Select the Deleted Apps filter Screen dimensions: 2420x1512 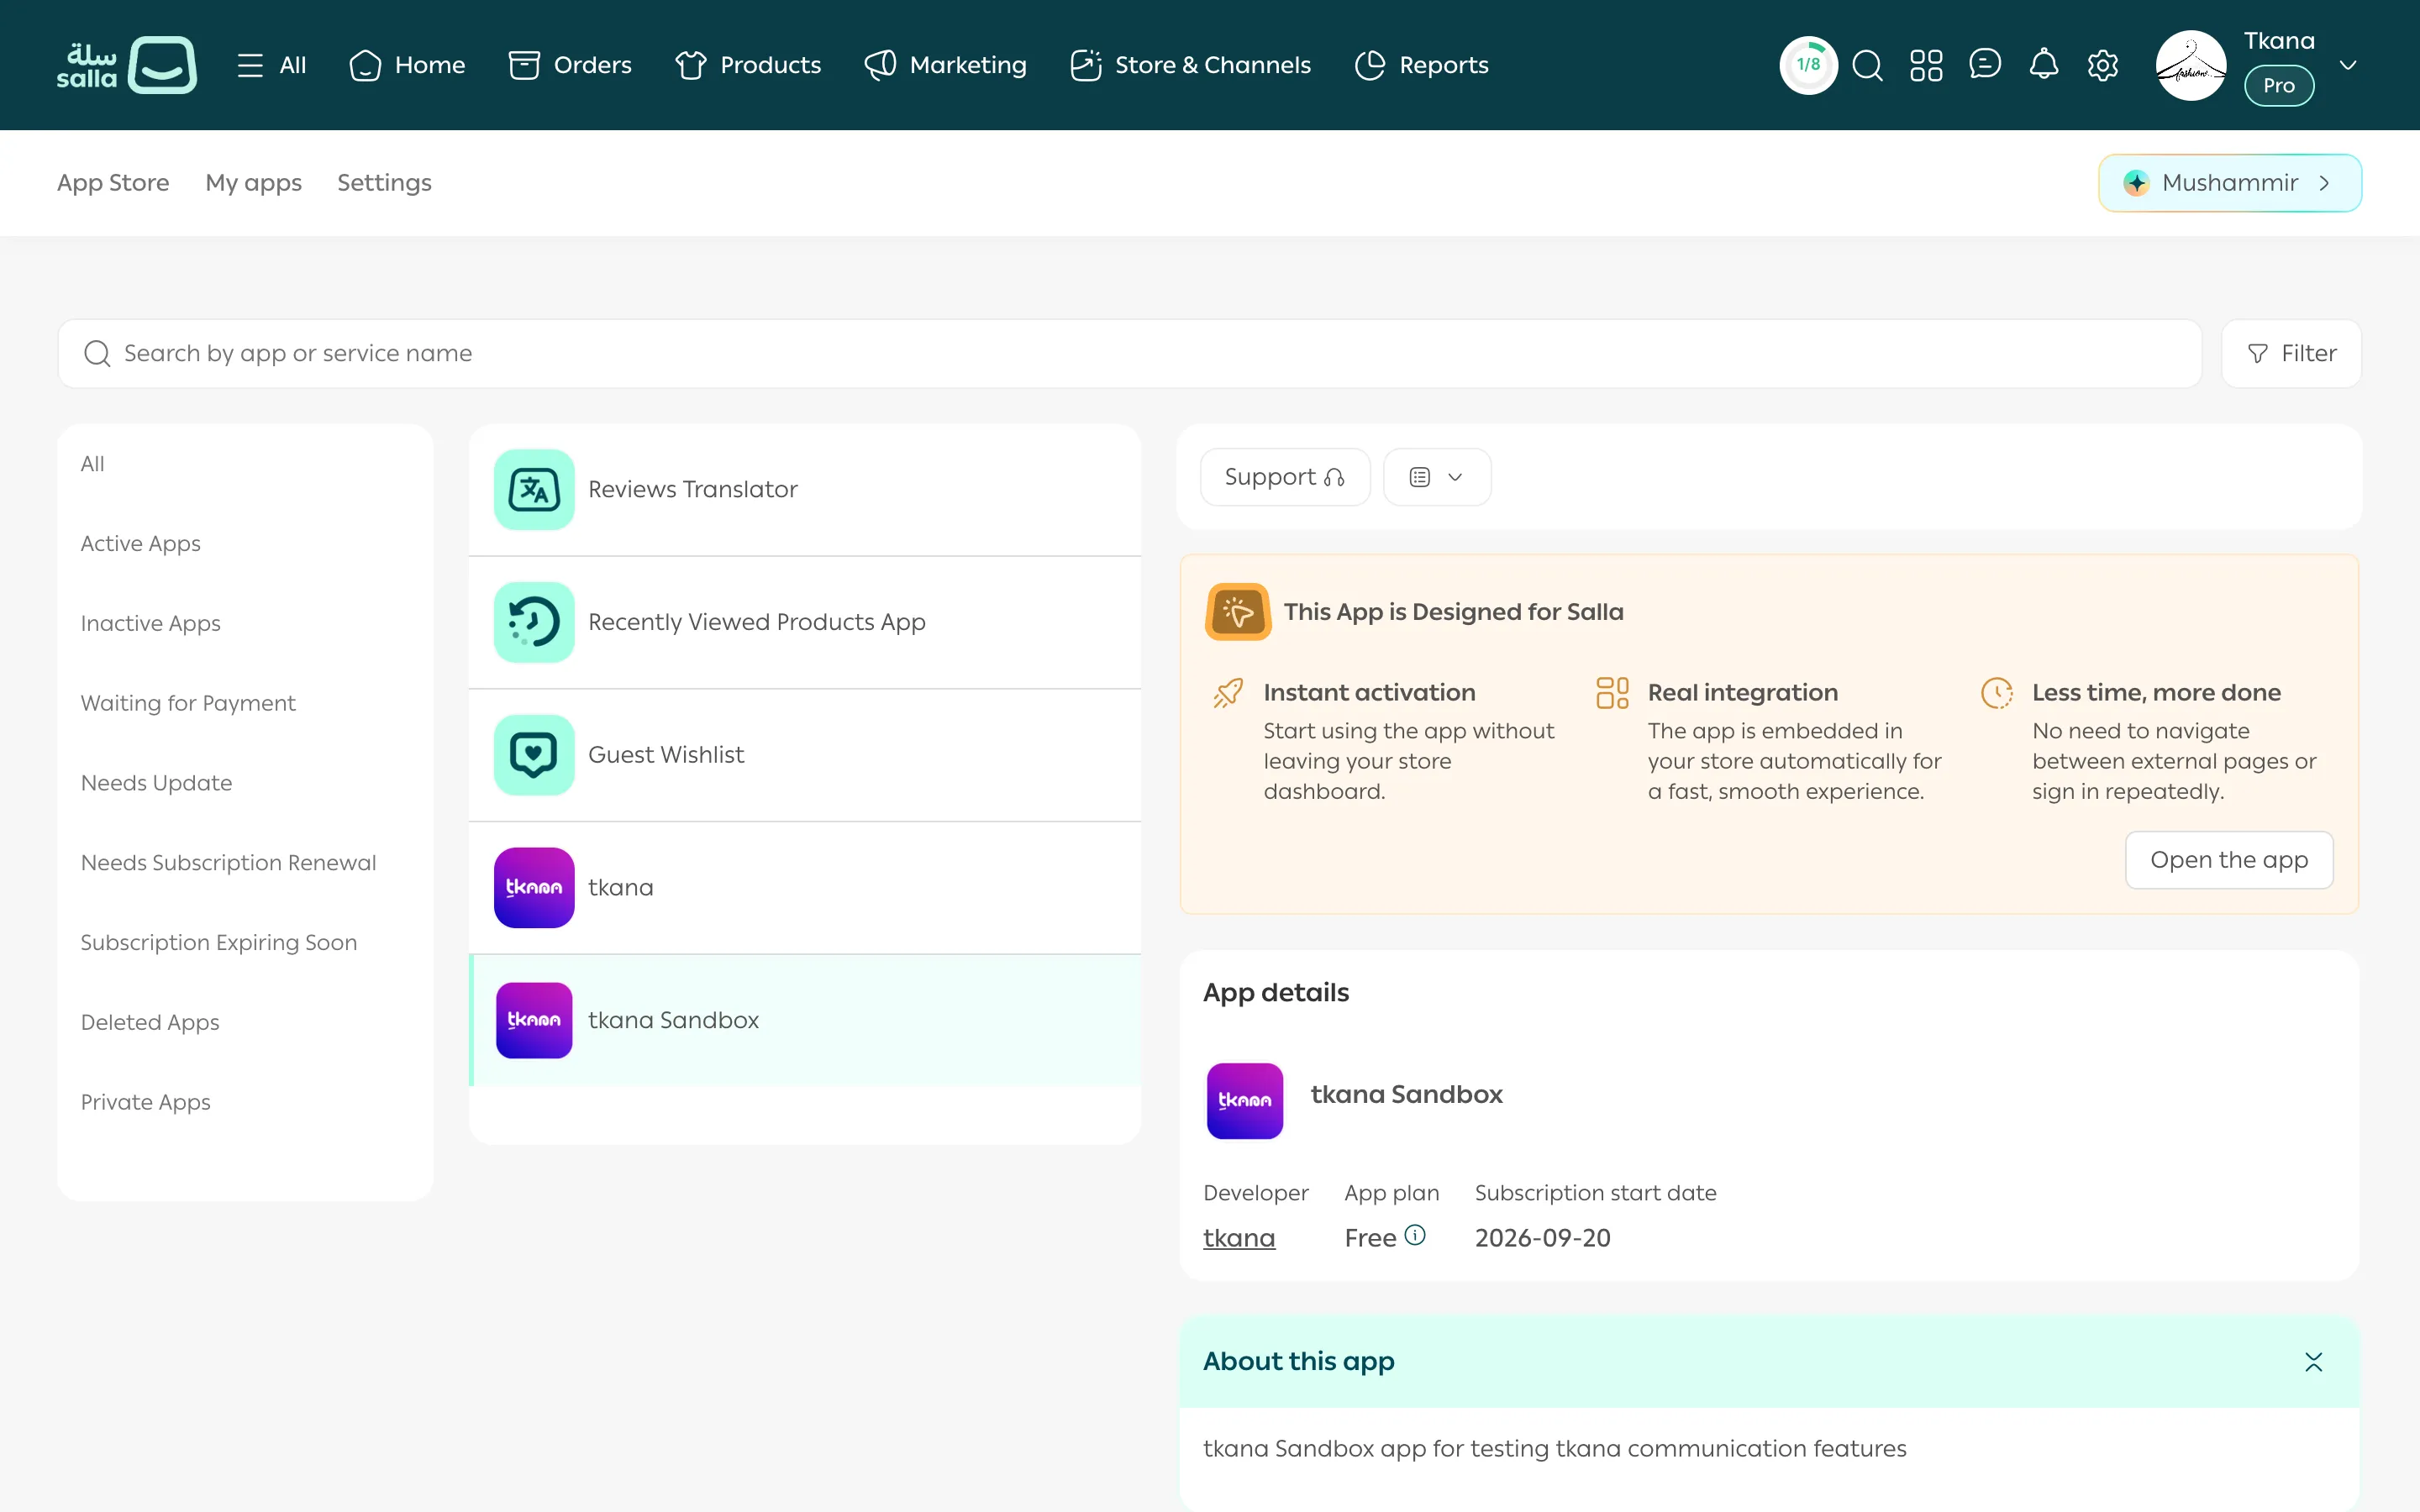(x=150, y=1022)
